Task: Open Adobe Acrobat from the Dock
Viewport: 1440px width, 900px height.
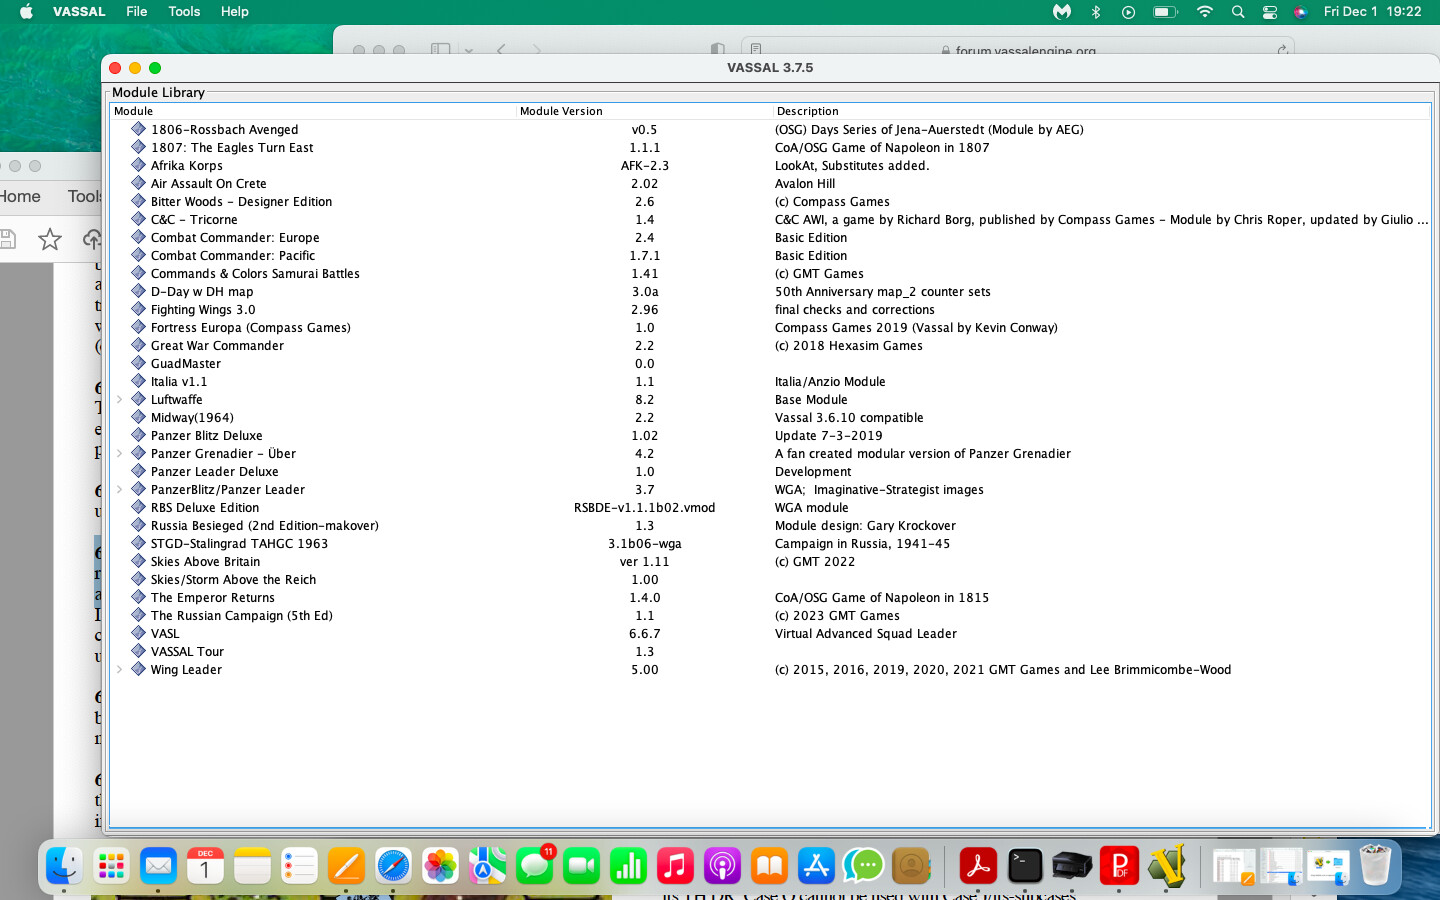Action: pos(978,866)
